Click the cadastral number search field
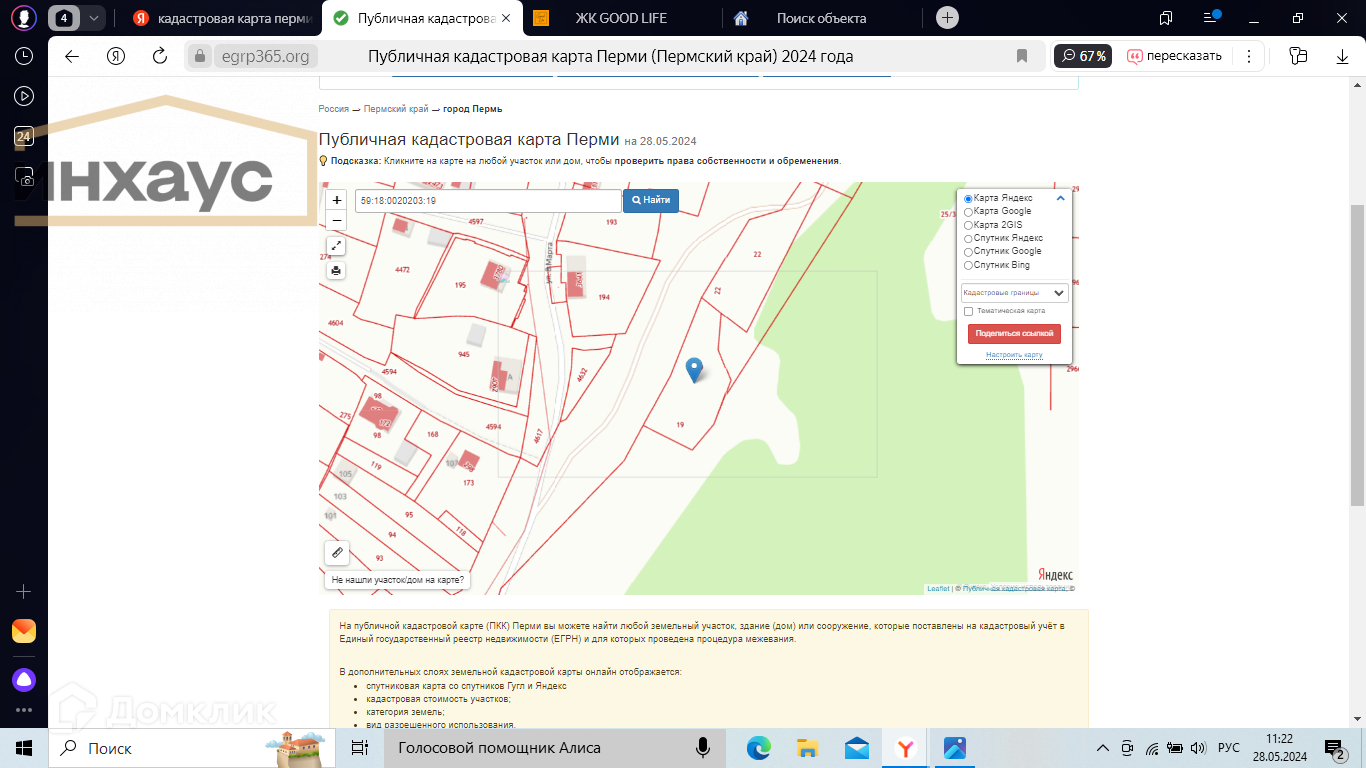This screenshot has height=768, width=1366. (x=488, y=201)
